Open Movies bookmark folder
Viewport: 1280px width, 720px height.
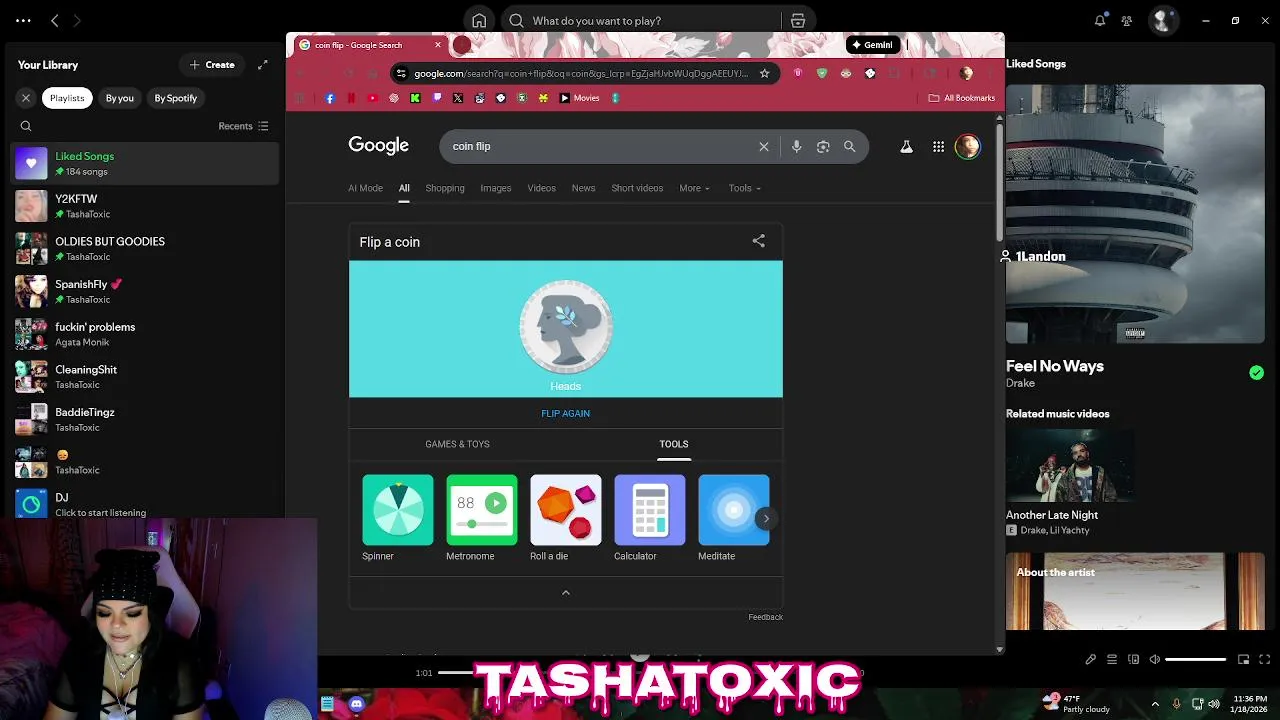point(580,98)
